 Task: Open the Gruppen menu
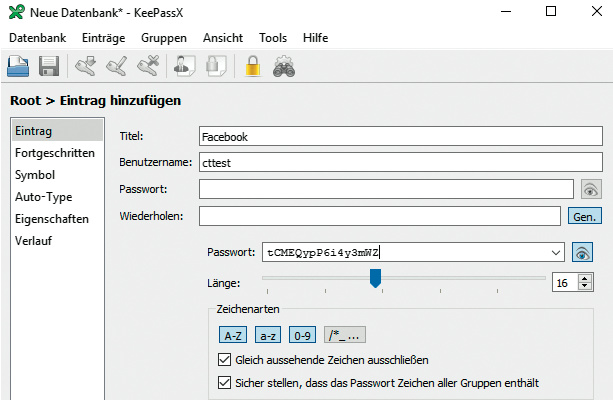click(x=164, y=37)
